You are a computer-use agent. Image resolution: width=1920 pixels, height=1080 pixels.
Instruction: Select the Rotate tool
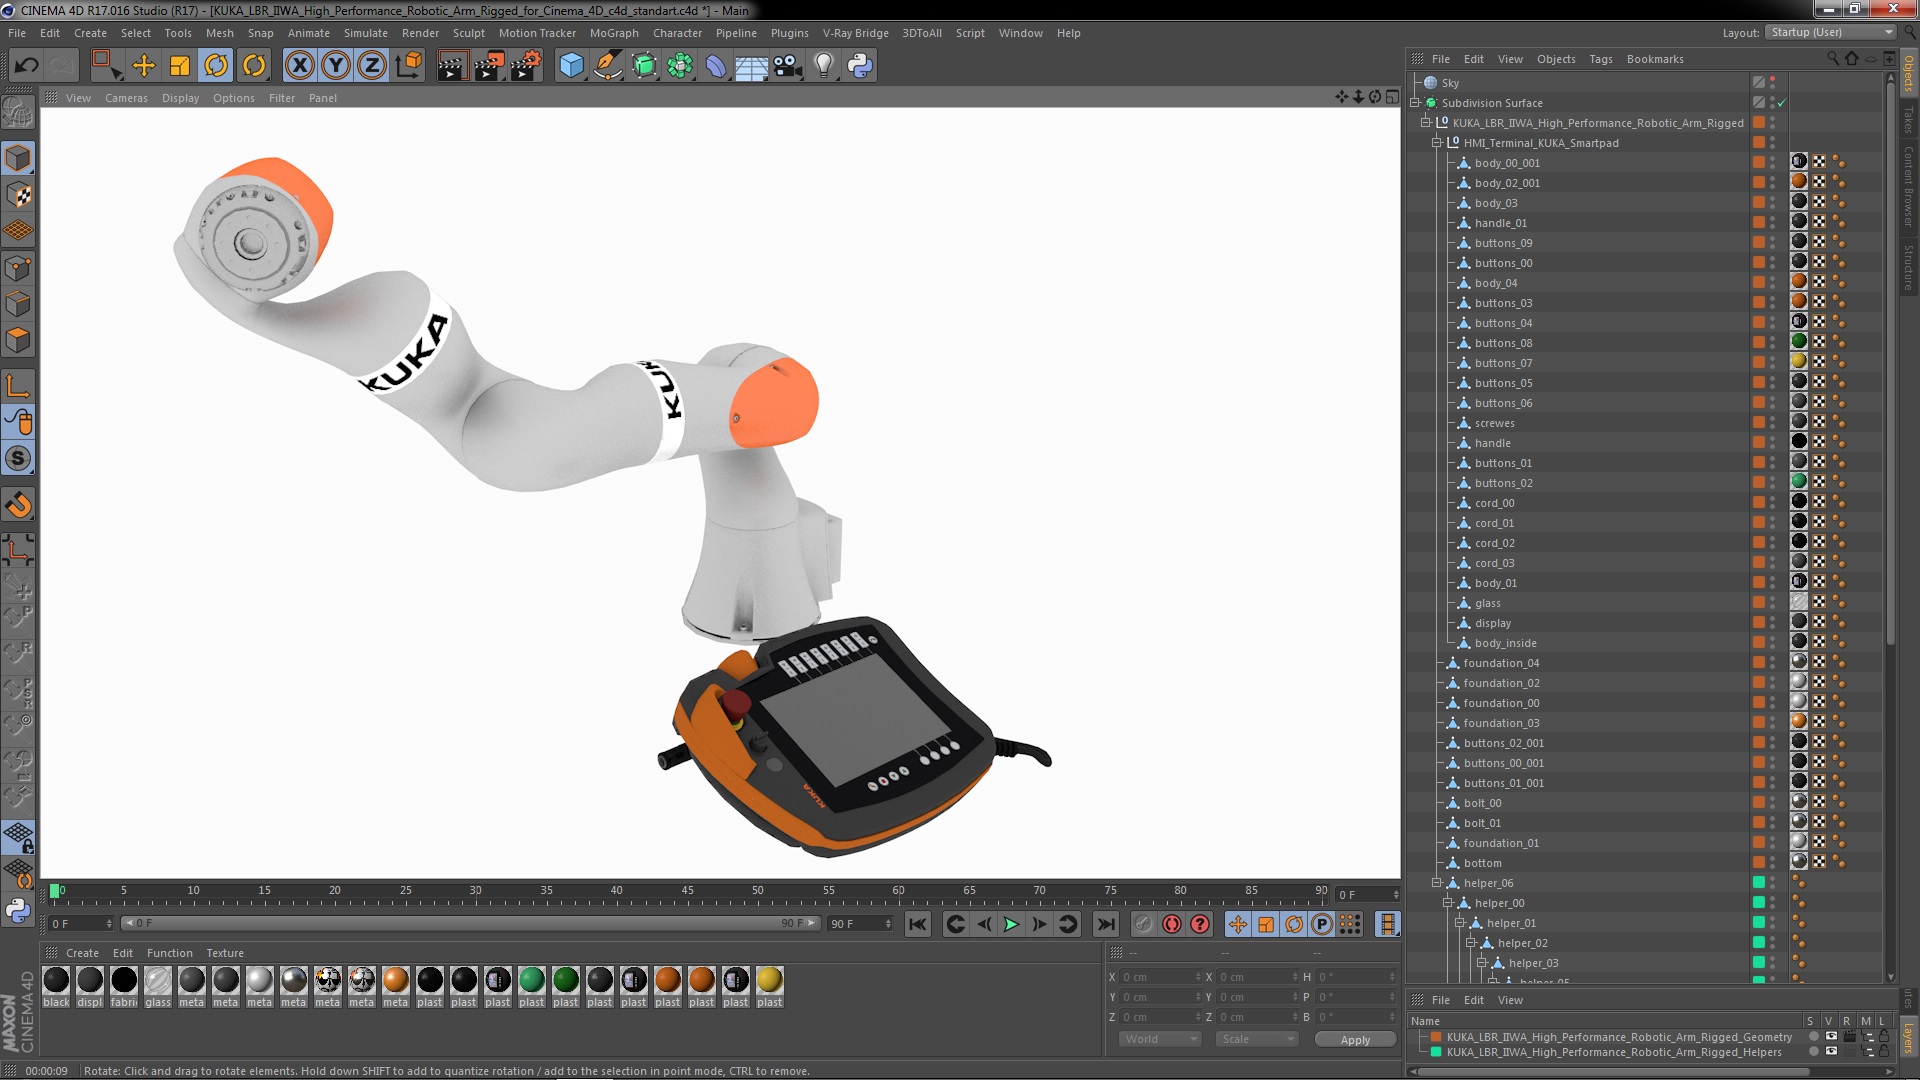click(216, 66)
